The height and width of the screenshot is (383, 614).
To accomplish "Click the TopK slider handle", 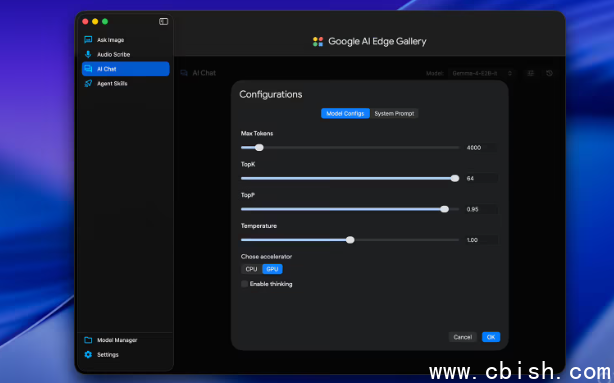I will coord(455,178).
